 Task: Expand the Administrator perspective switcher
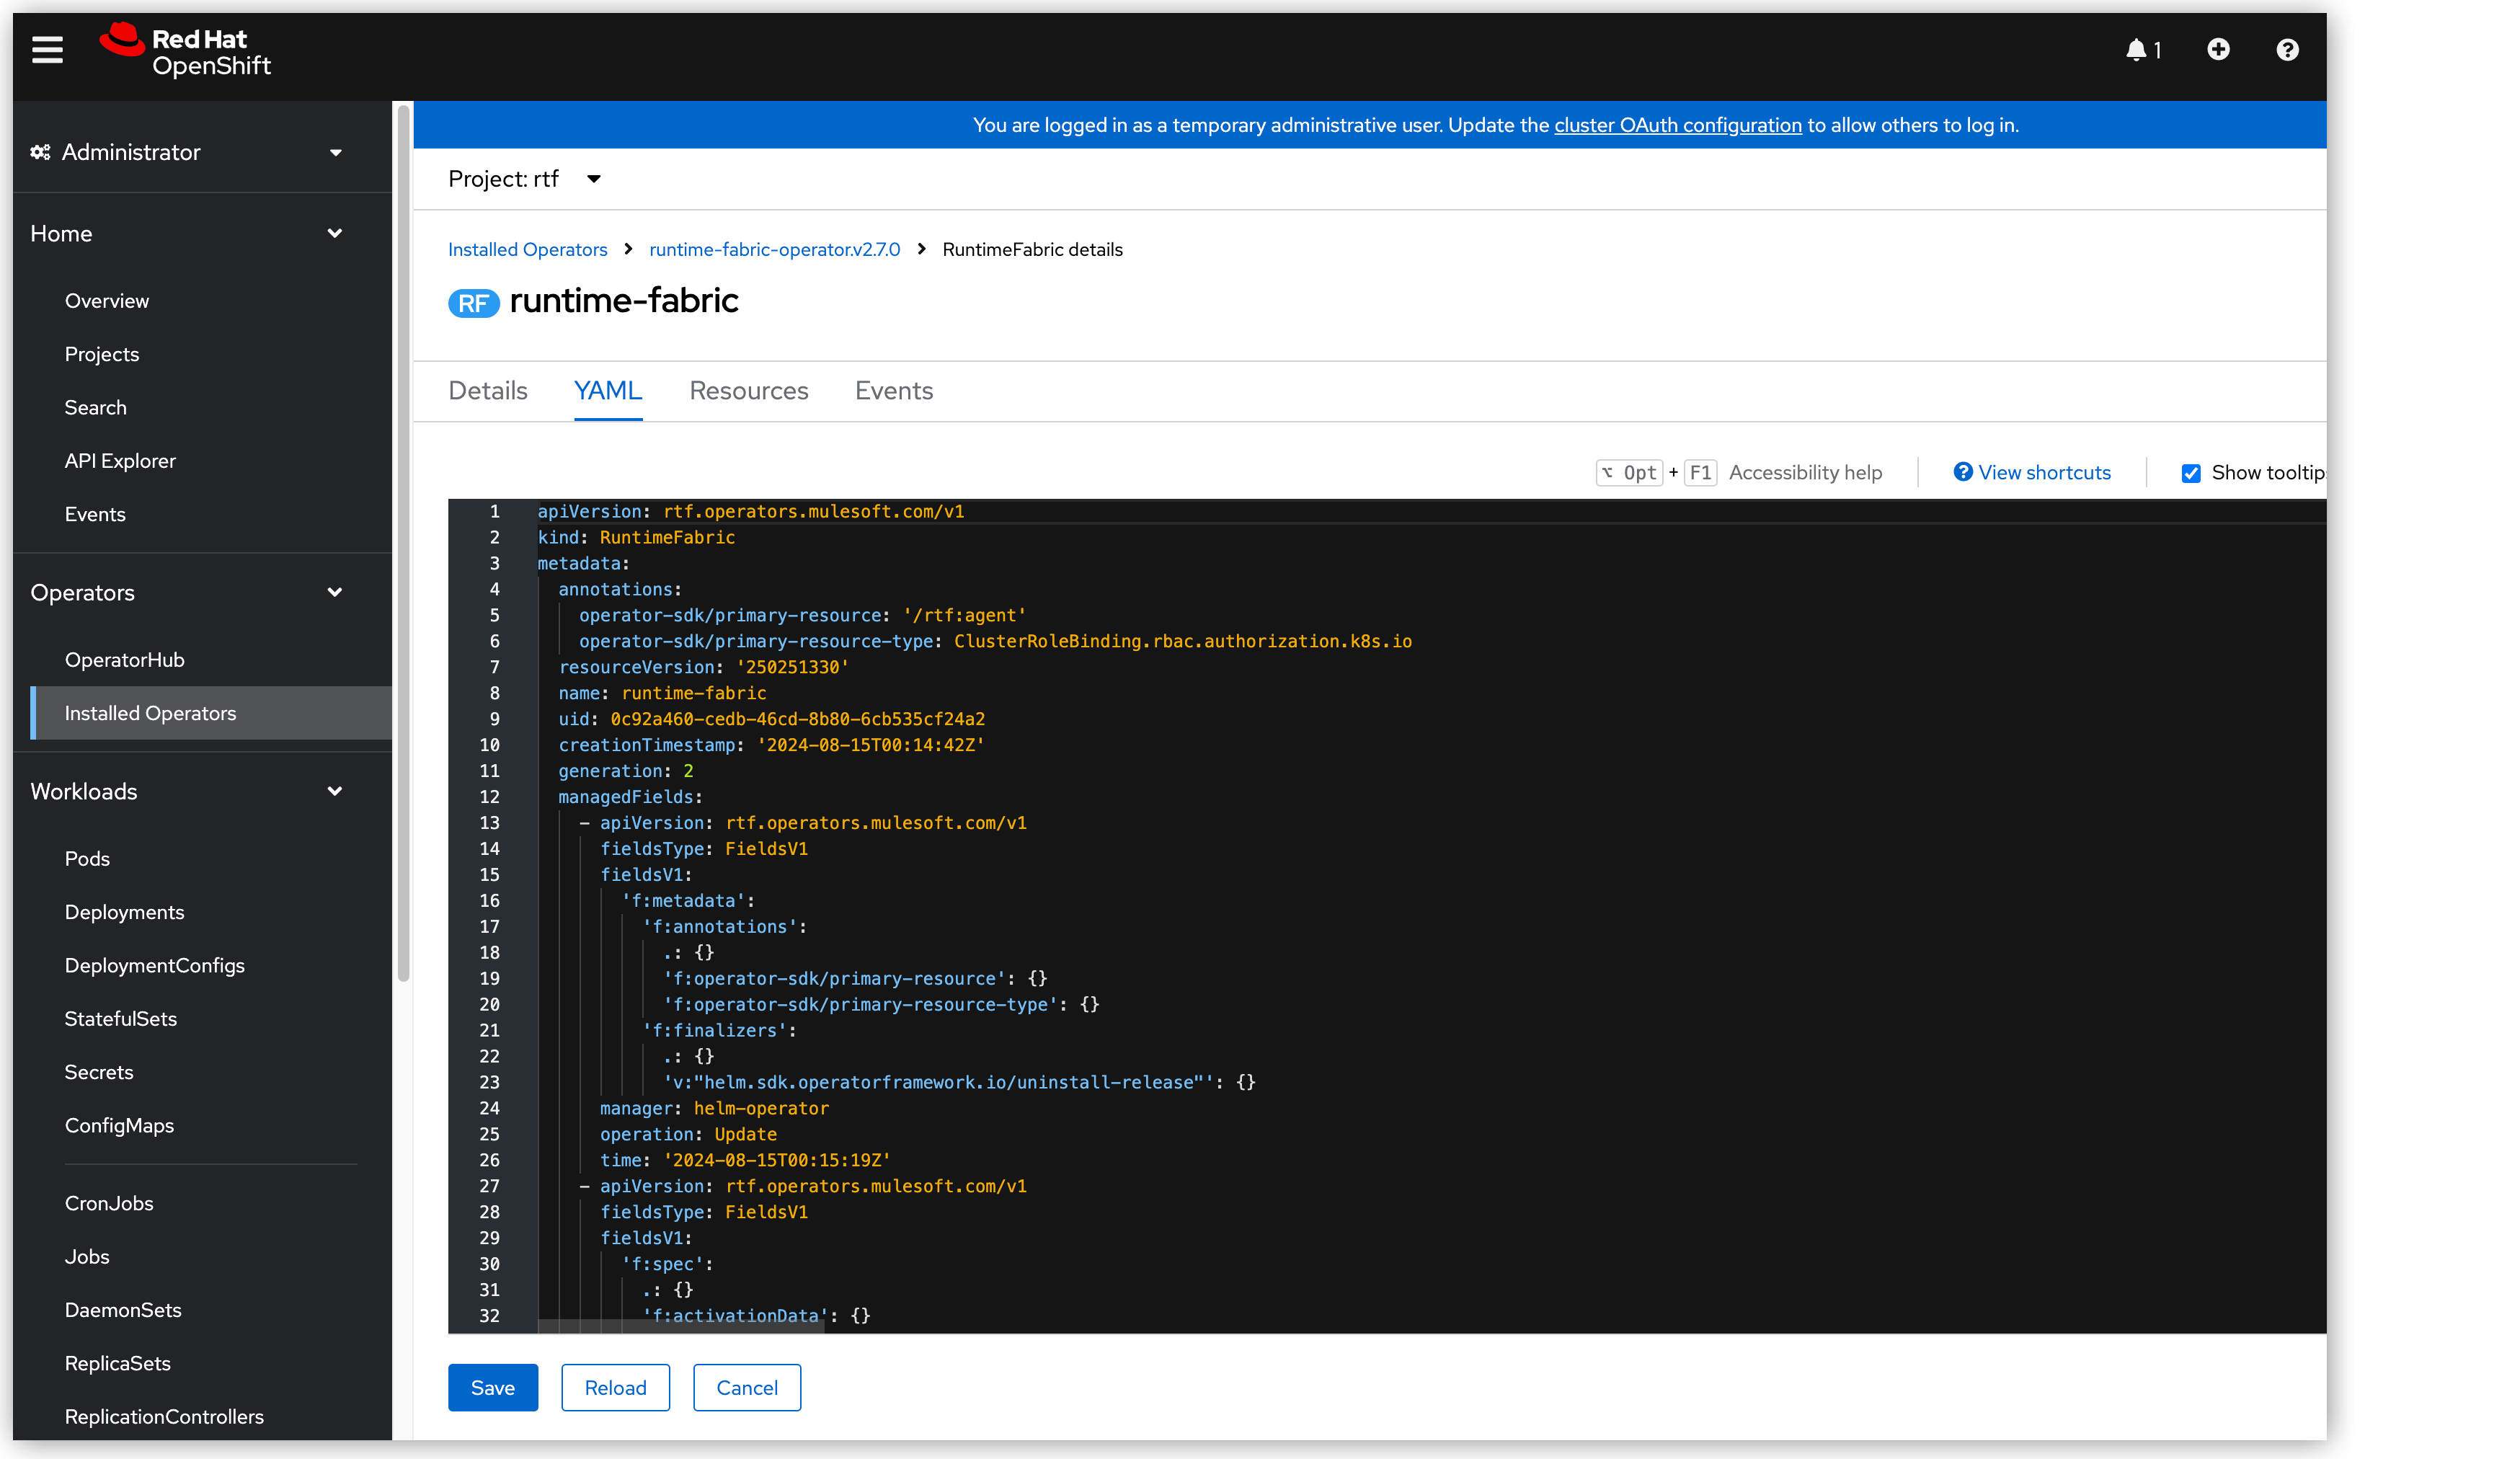(336, 152)
